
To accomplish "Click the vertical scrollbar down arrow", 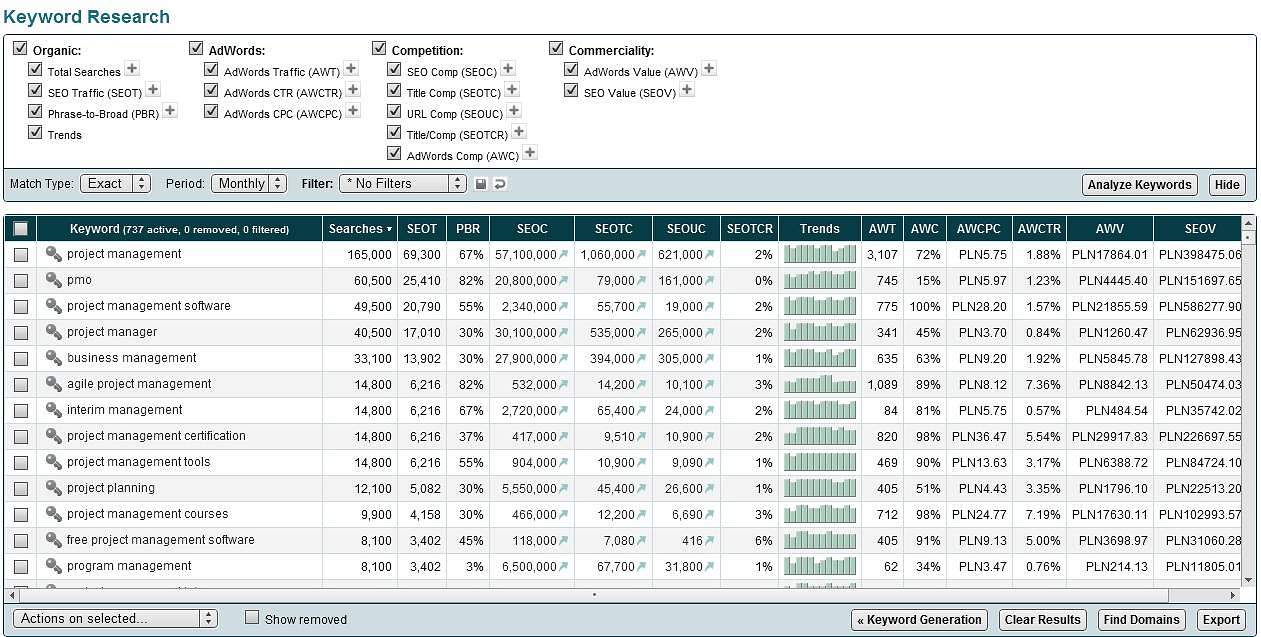I will [1248, 579].
